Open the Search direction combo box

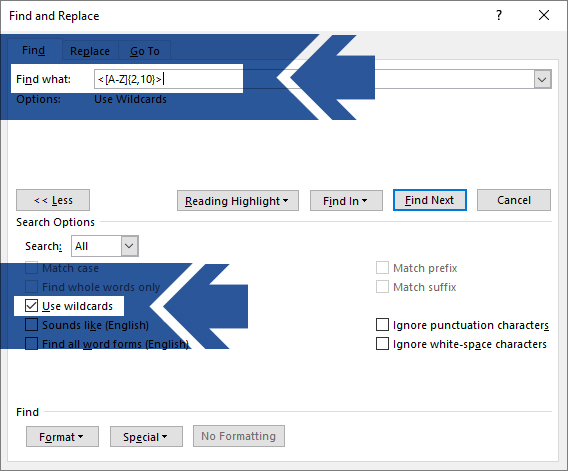point(105,246)
